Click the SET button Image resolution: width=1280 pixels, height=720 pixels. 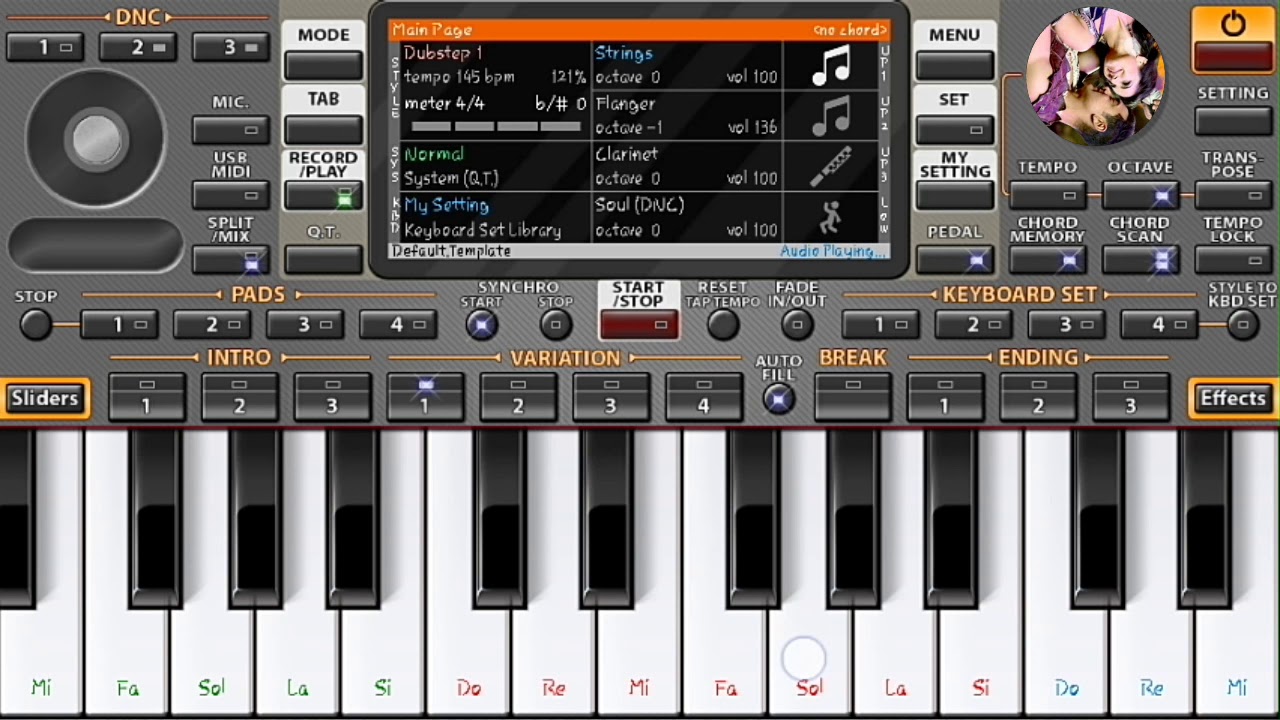(954, 130)
